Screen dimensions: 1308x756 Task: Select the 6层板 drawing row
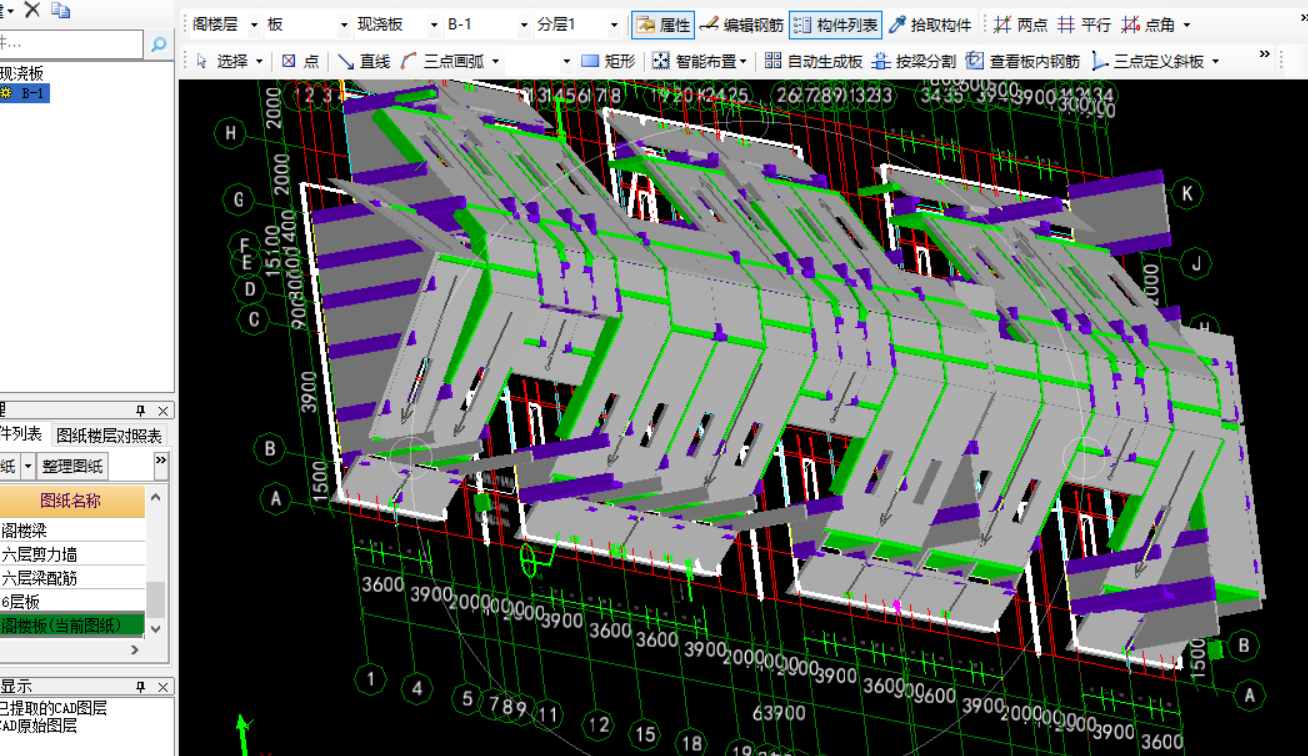point(72,602)
